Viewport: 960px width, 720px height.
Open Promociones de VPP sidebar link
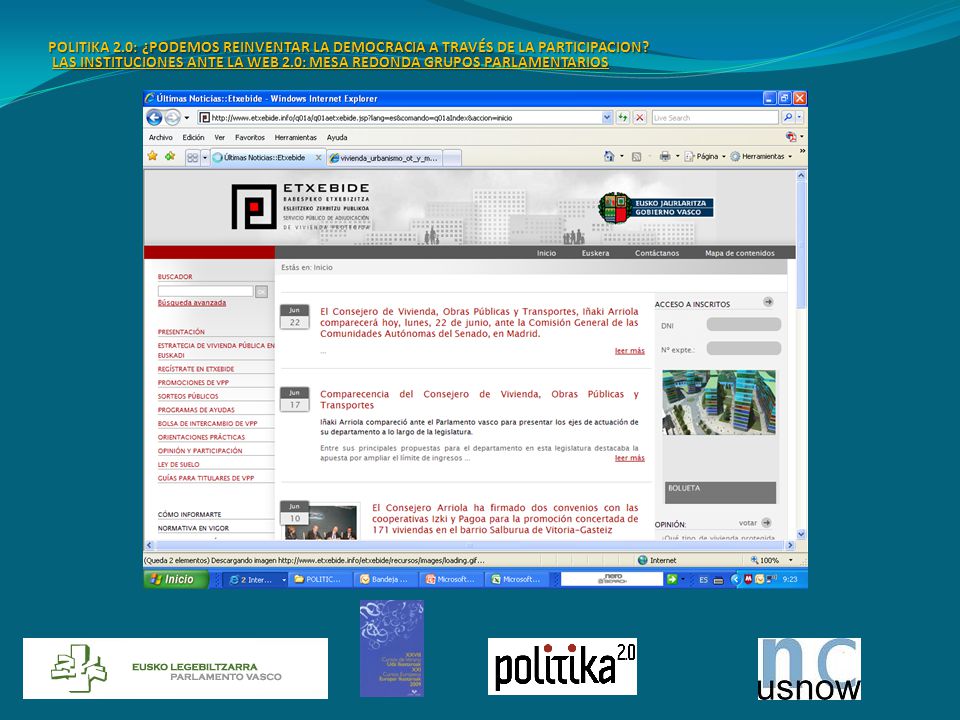193,383
